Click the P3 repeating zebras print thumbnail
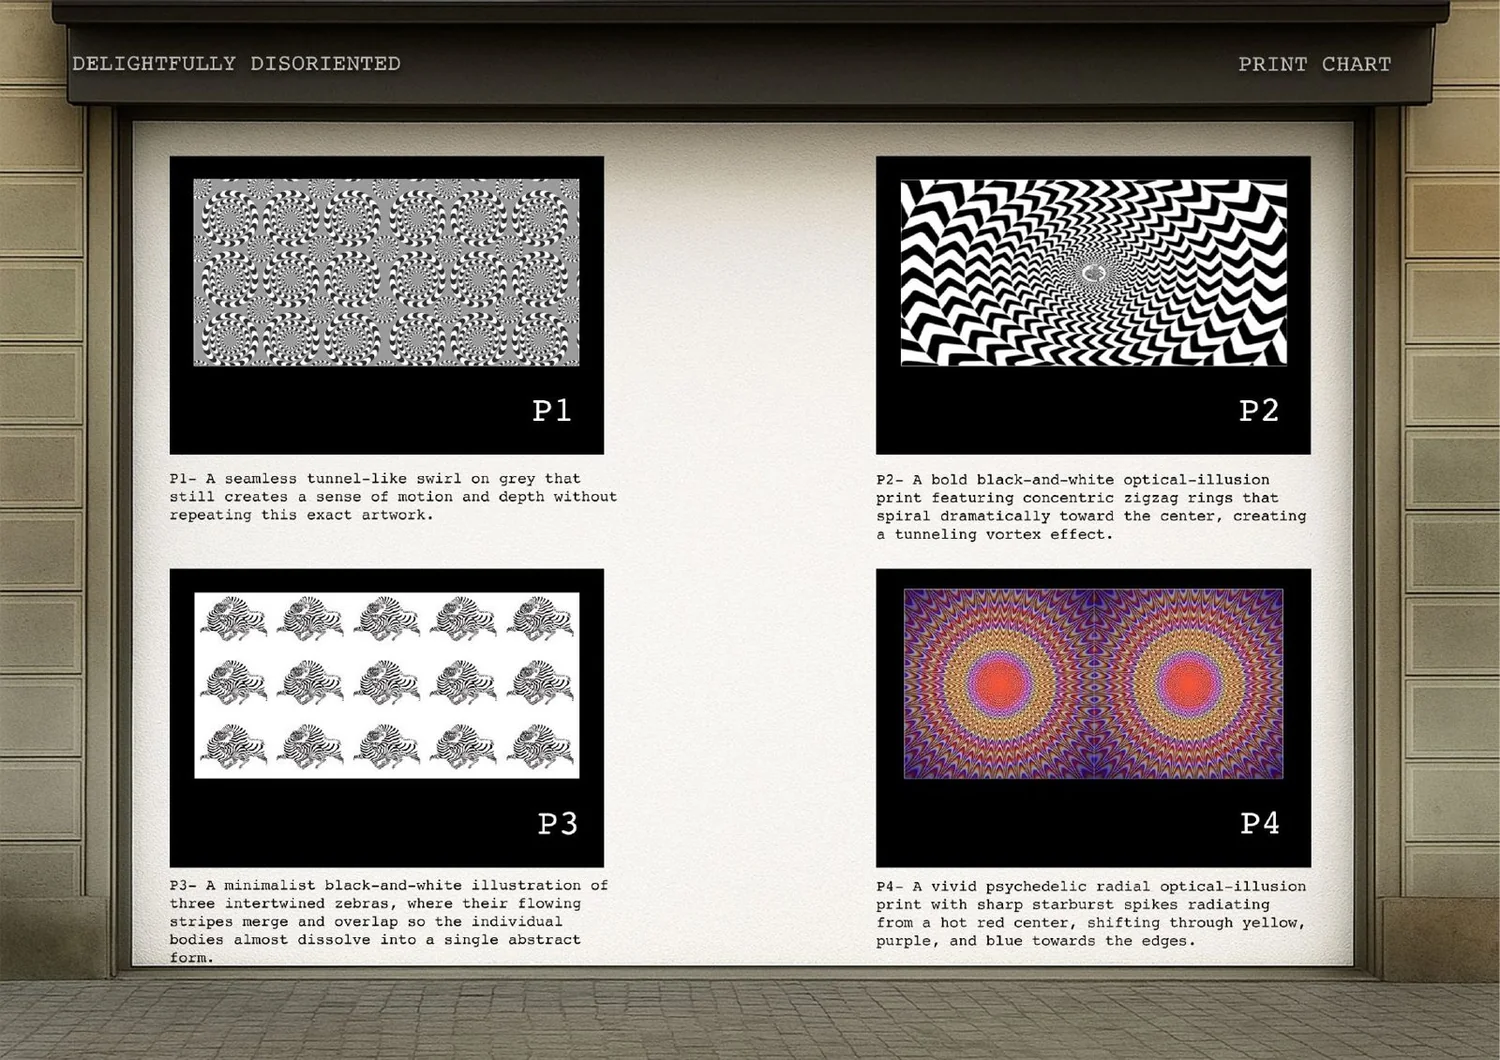 coord(386,685)
